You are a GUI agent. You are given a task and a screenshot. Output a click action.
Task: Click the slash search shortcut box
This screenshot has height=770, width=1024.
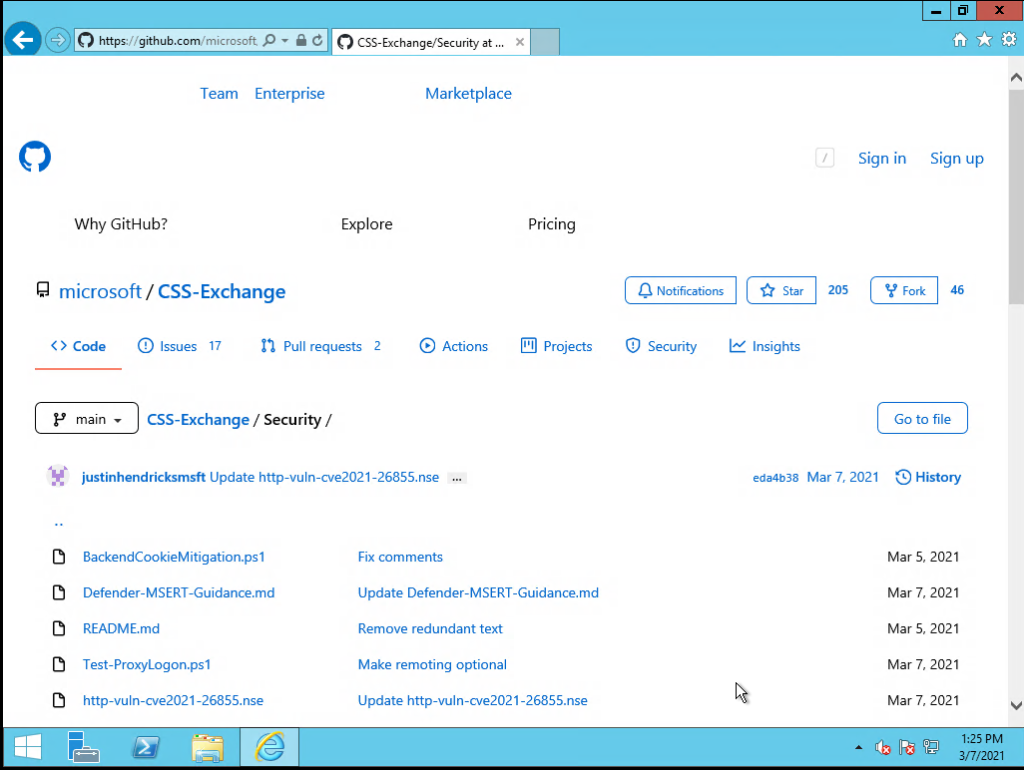point(825,158)
